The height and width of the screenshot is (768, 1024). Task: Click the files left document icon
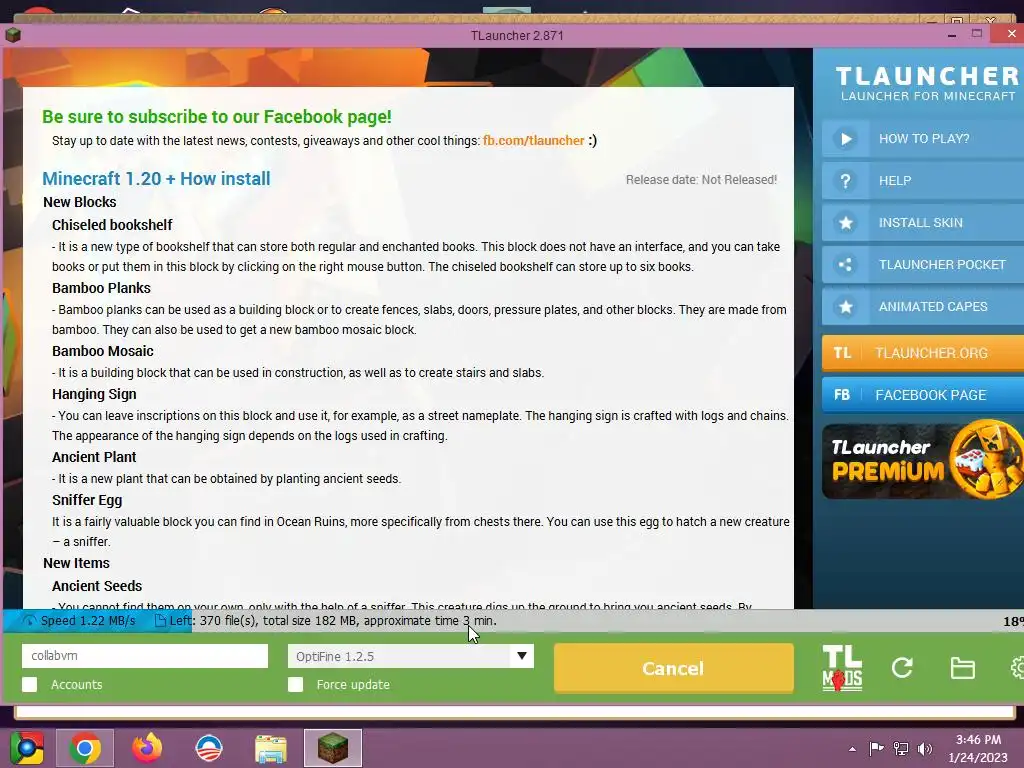coord(160,620)
